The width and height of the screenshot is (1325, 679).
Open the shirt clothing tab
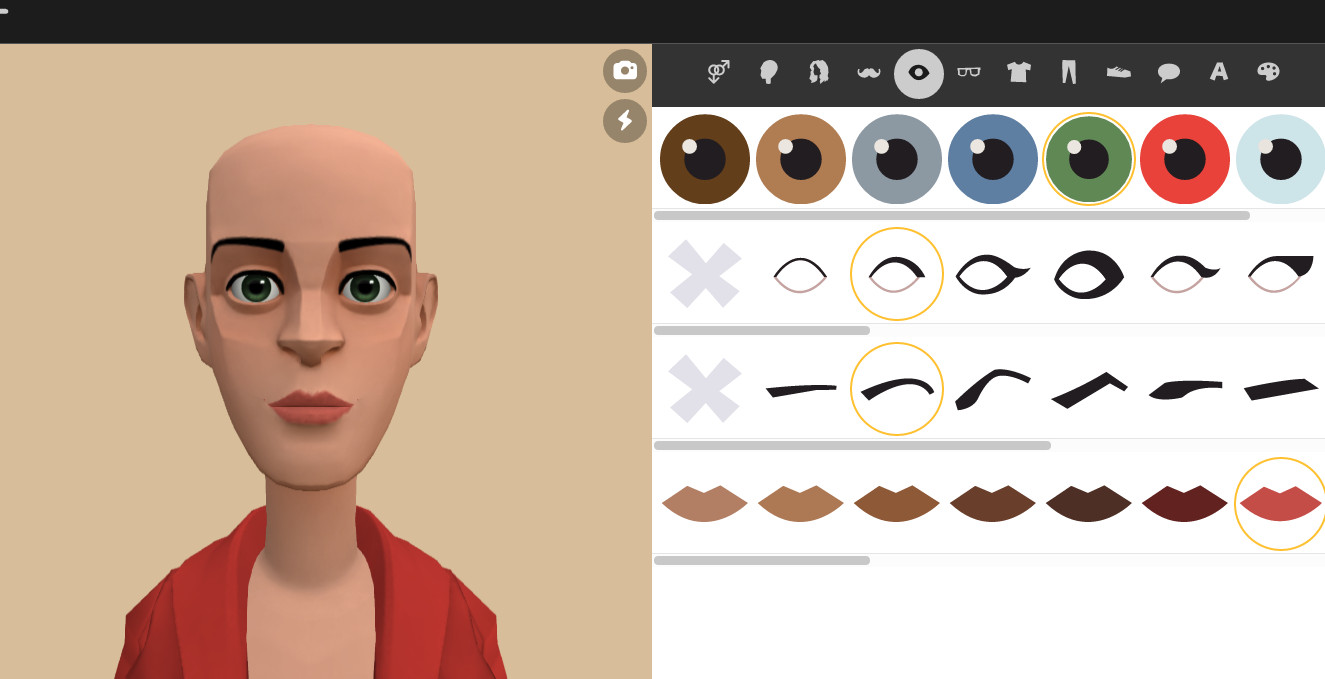1018,72
